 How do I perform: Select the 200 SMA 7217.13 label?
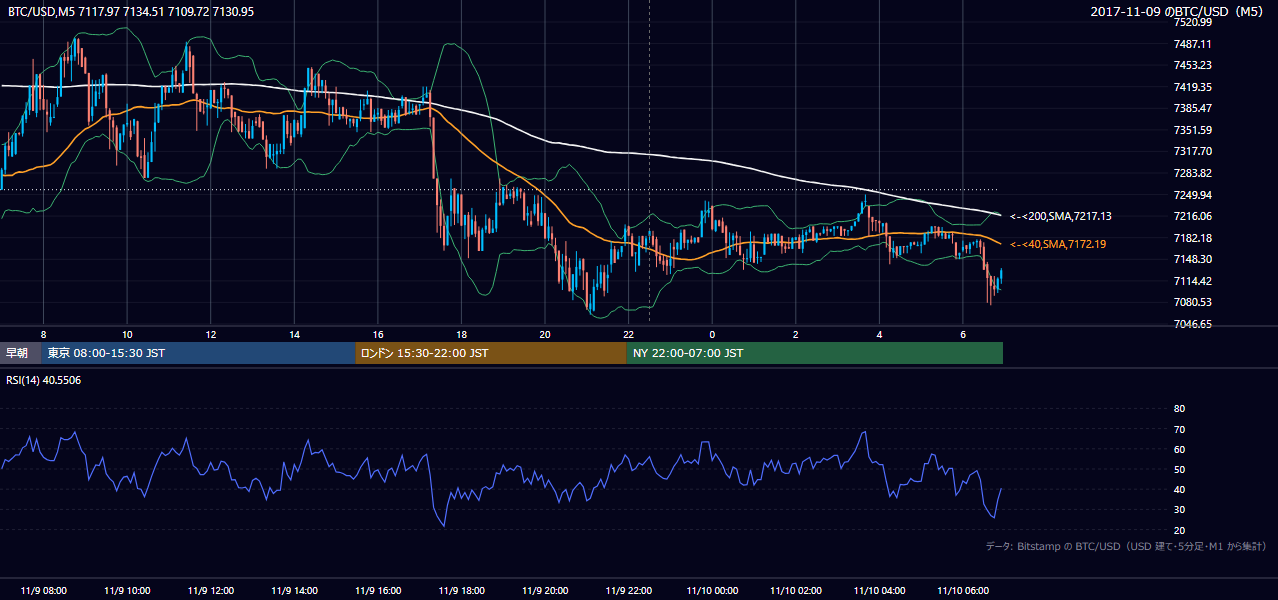pyautogui.click(x=1061, y=216)
